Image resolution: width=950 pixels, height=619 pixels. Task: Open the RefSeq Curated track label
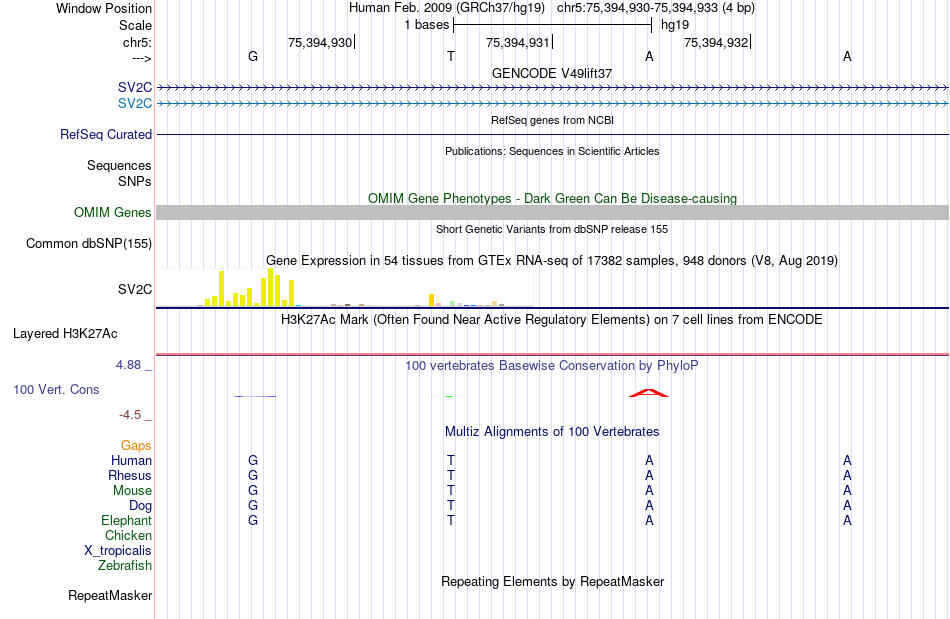(x=106, y=134)
